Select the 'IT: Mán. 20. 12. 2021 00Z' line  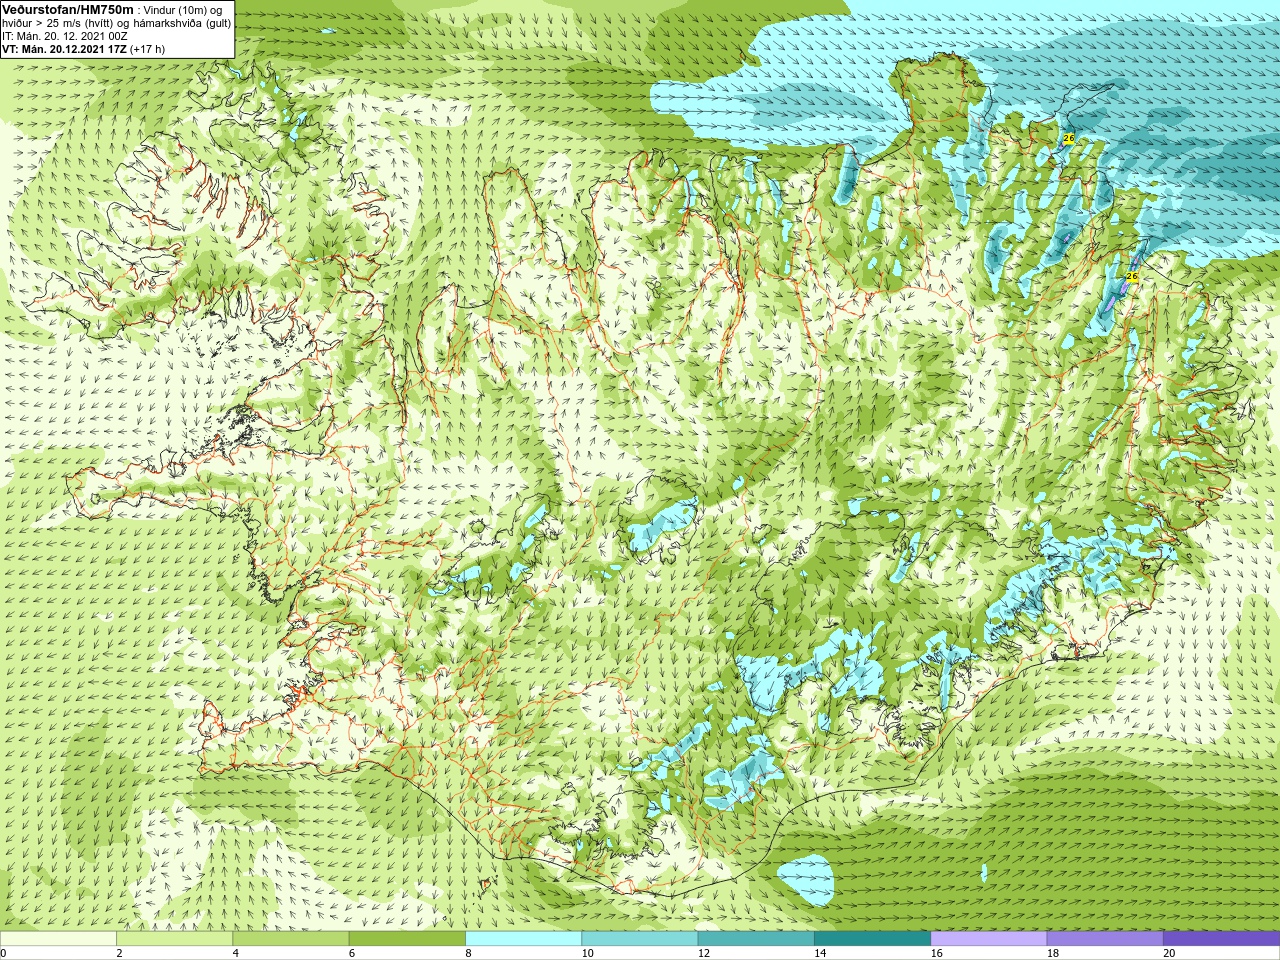(x=65, y=36)
